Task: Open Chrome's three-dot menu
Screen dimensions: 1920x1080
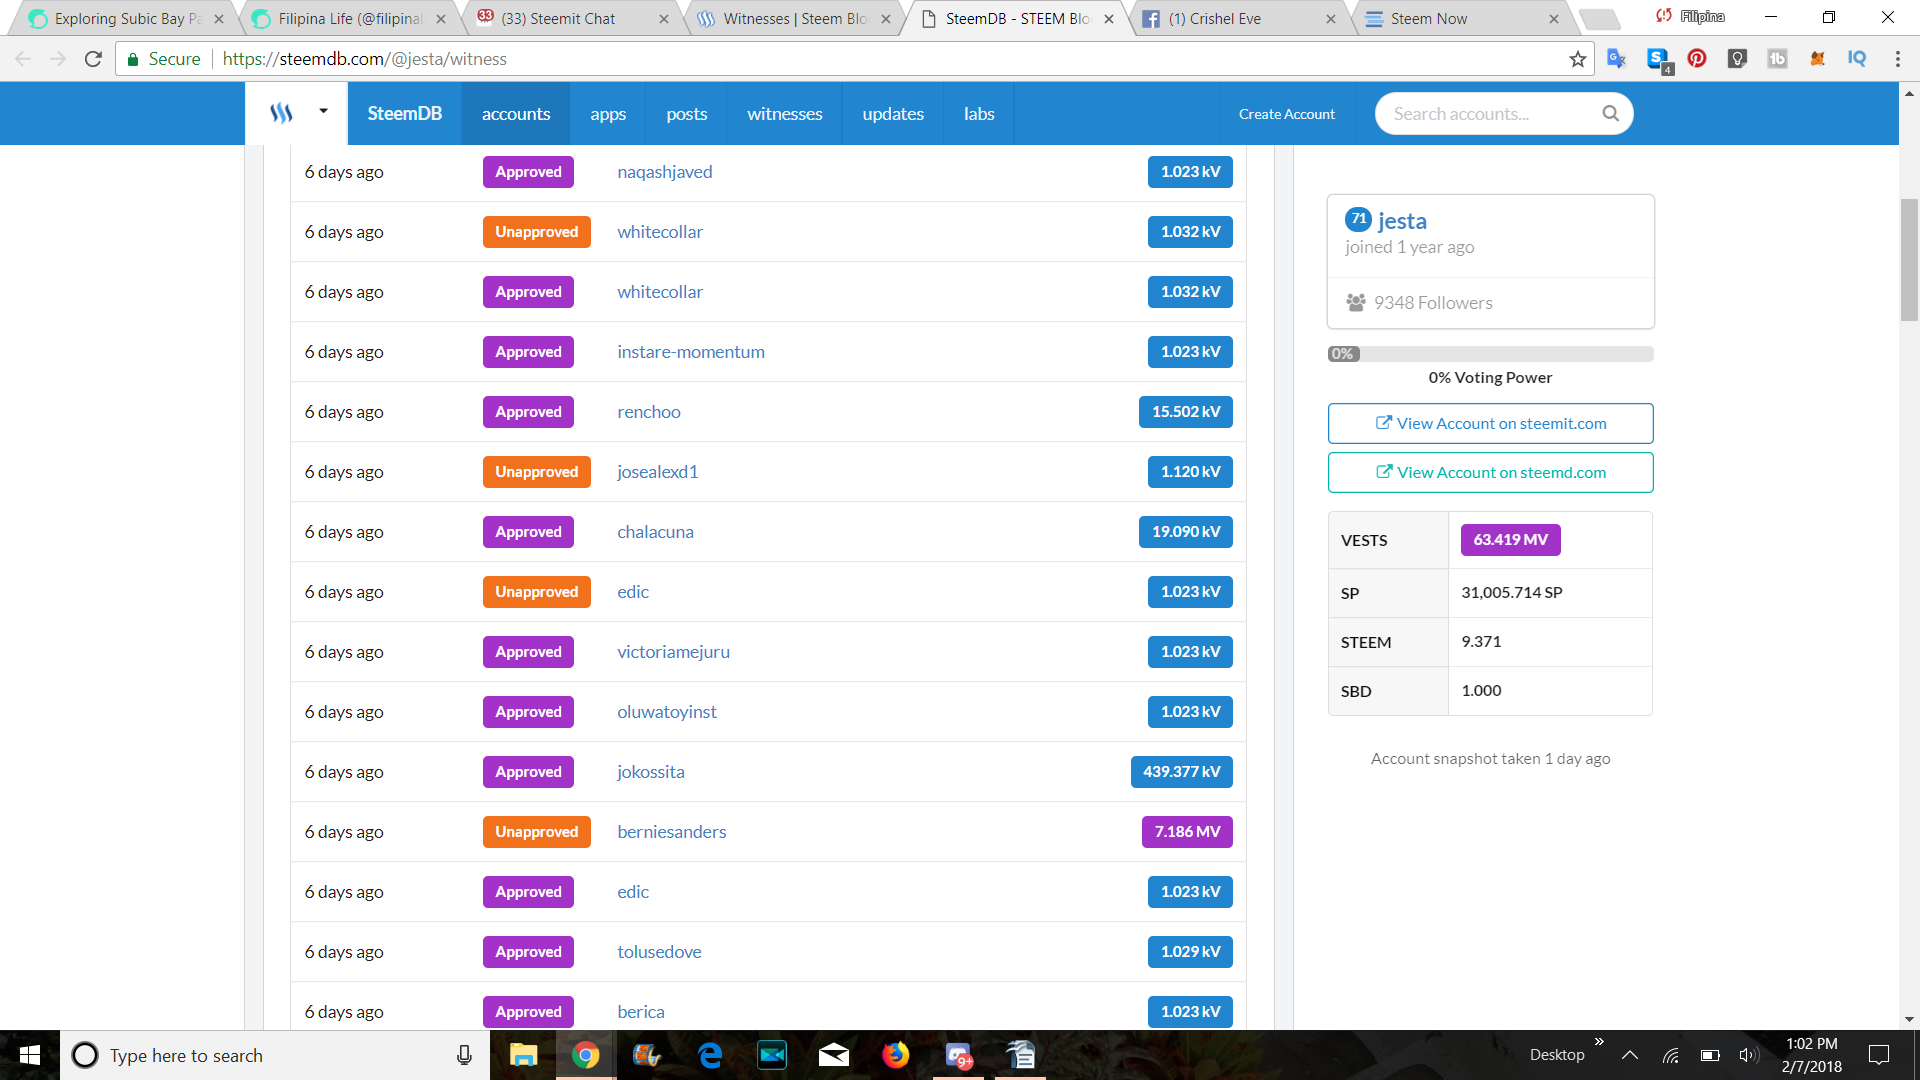Action: [x=1898, y=58]
